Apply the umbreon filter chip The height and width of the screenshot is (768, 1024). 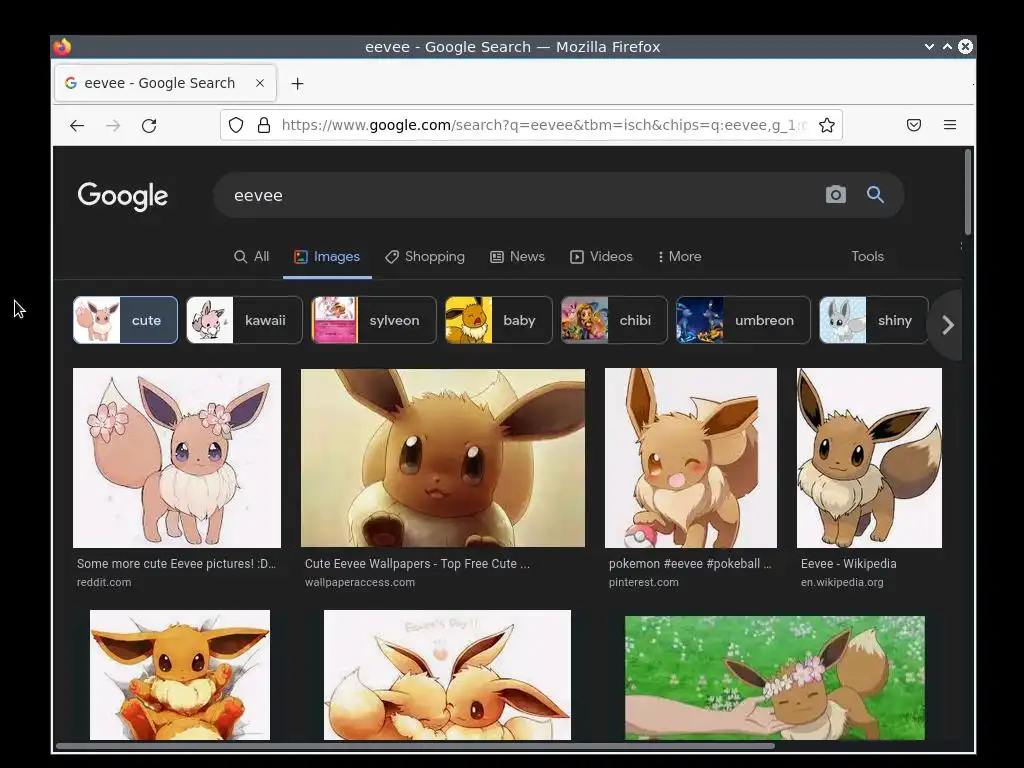click(x=743, y=320)
